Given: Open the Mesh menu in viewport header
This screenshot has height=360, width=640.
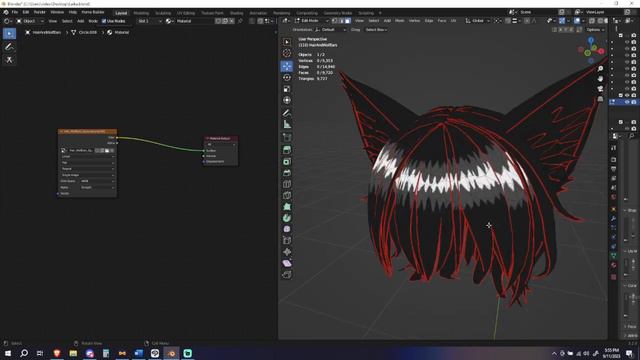Looking at the screenshot, I should click(400, 21).
